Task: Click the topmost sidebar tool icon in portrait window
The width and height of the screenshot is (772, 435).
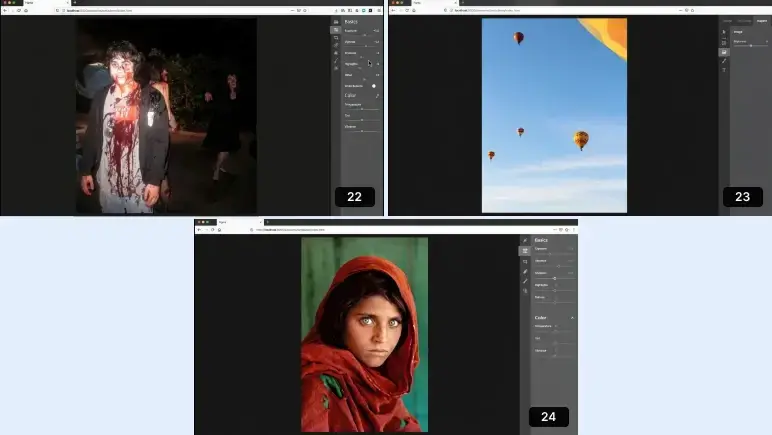Action: click(525, 240)
